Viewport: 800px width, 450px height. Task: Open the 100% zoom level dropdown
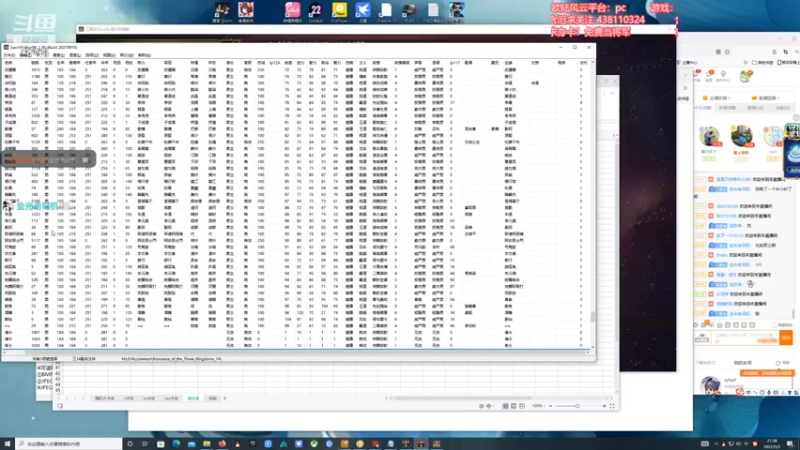(537, 406)
